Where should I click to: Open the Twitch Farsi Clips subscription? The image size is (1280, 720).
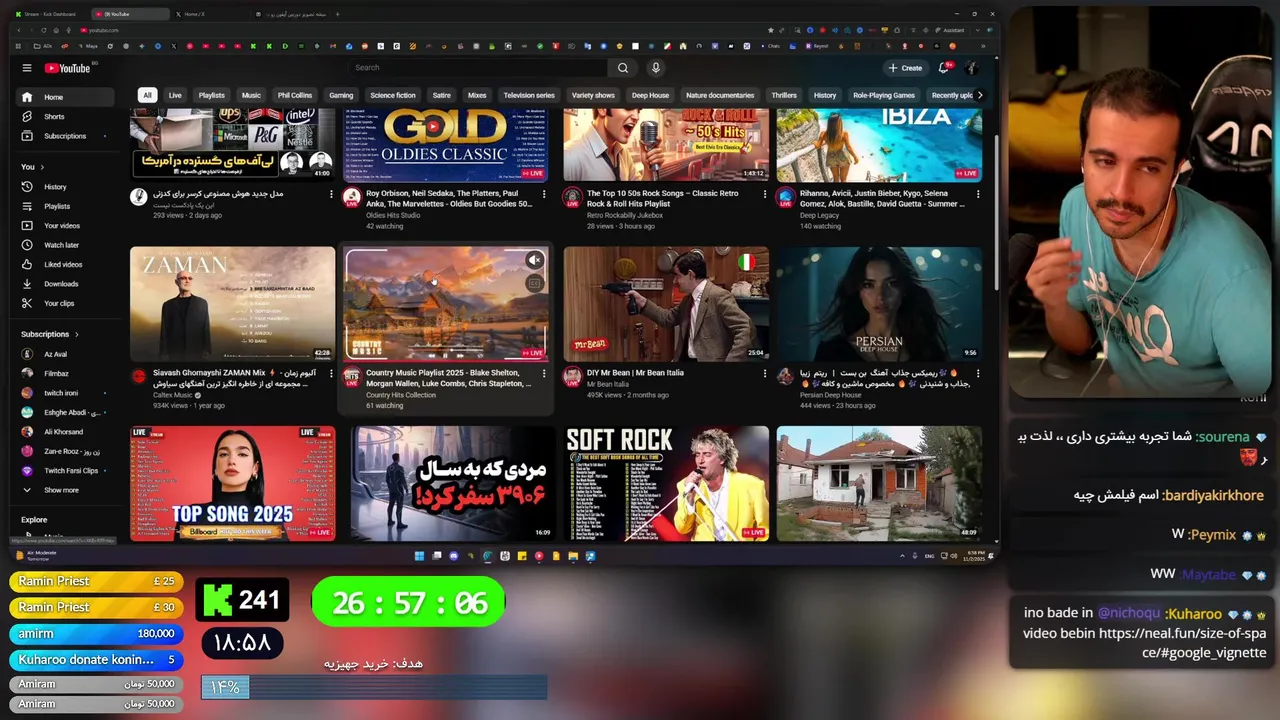pos(67,471)
